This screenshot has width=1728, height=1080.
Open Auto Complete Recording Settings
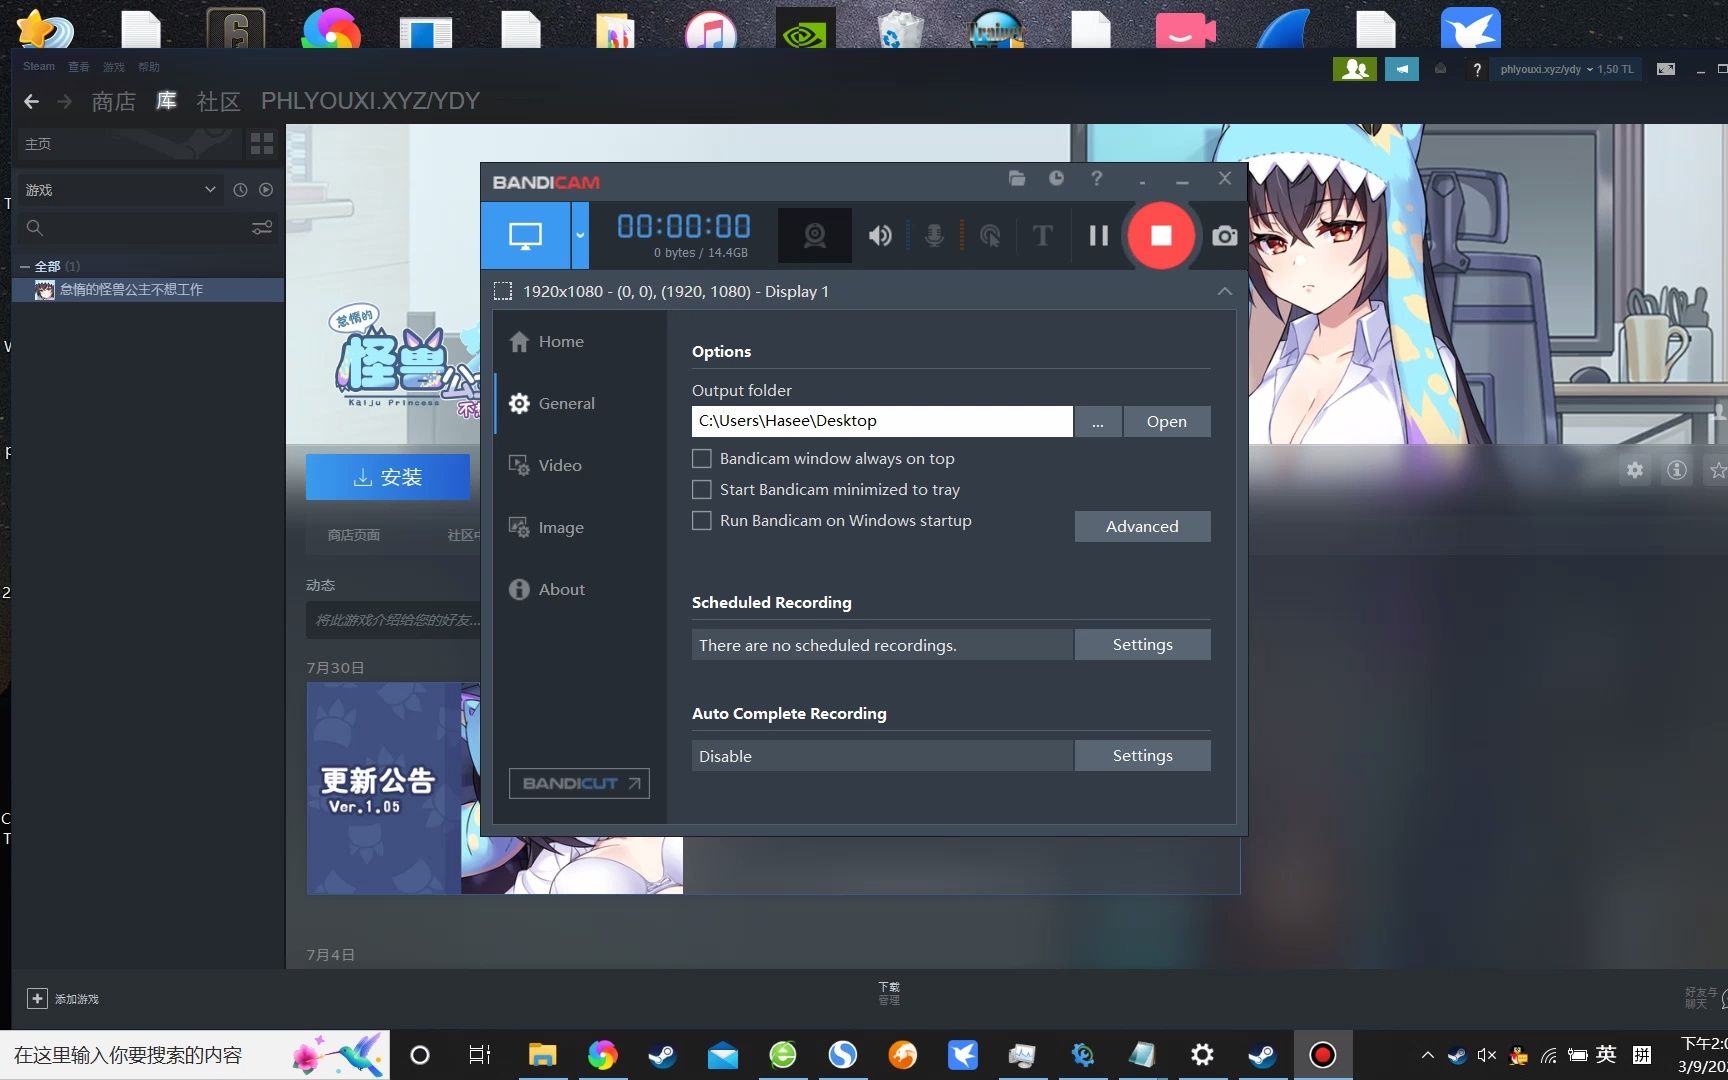point(1142,756)
